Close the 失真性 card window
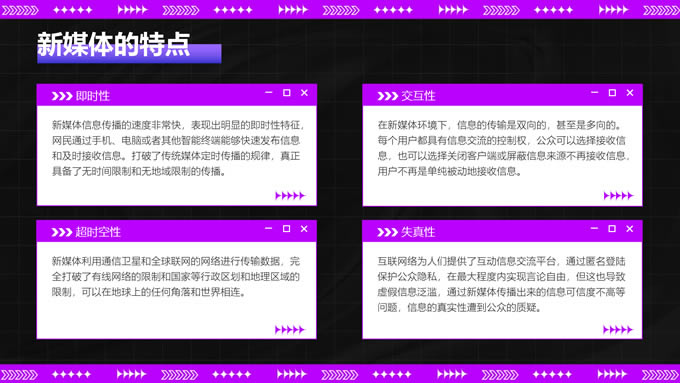 point(630,229)
